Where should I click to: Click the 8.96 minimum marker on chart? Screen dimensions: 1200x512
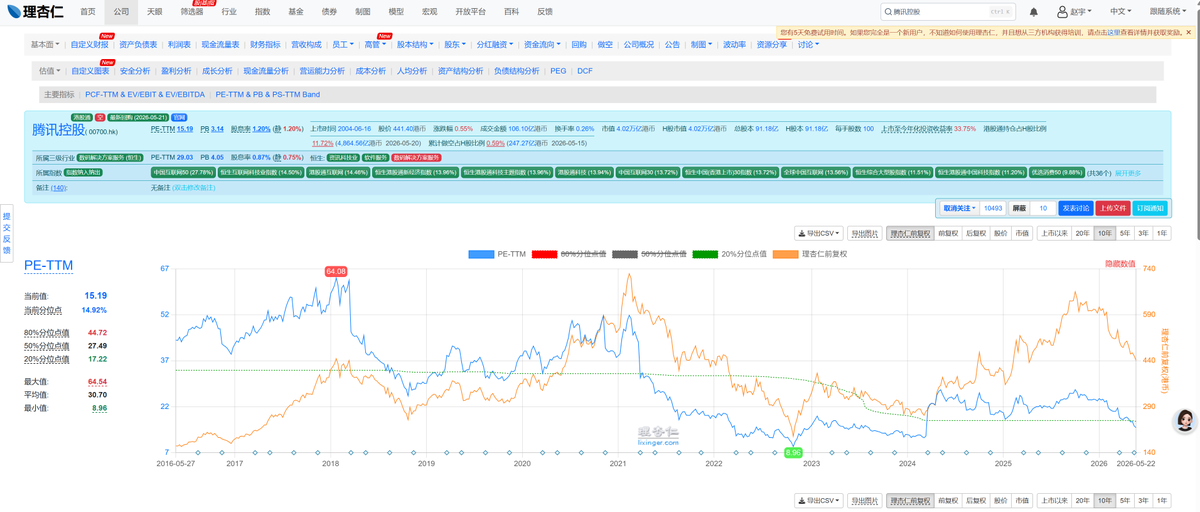pyautogui.click(x=793, y=453)
